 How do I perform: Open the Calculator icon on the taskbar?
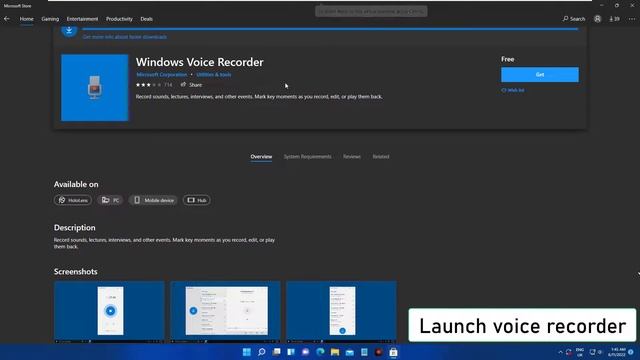364,352
